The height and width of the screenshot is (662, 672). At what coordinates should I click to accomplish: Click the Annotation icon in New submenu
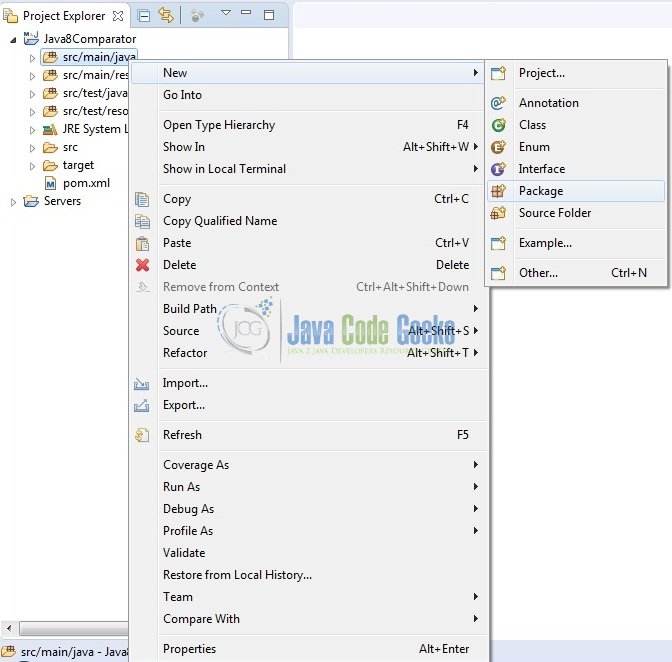point(498,103)
